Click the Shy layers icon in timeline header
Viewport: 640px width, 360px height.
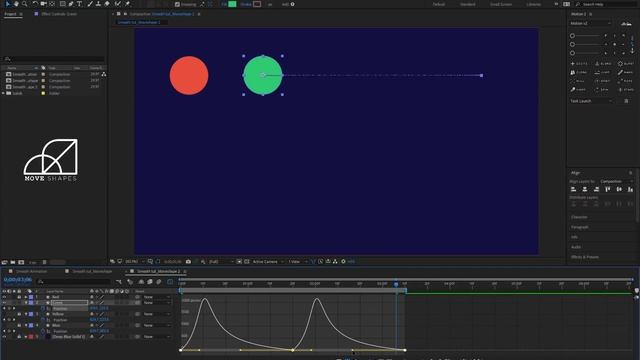click(141, 281)
